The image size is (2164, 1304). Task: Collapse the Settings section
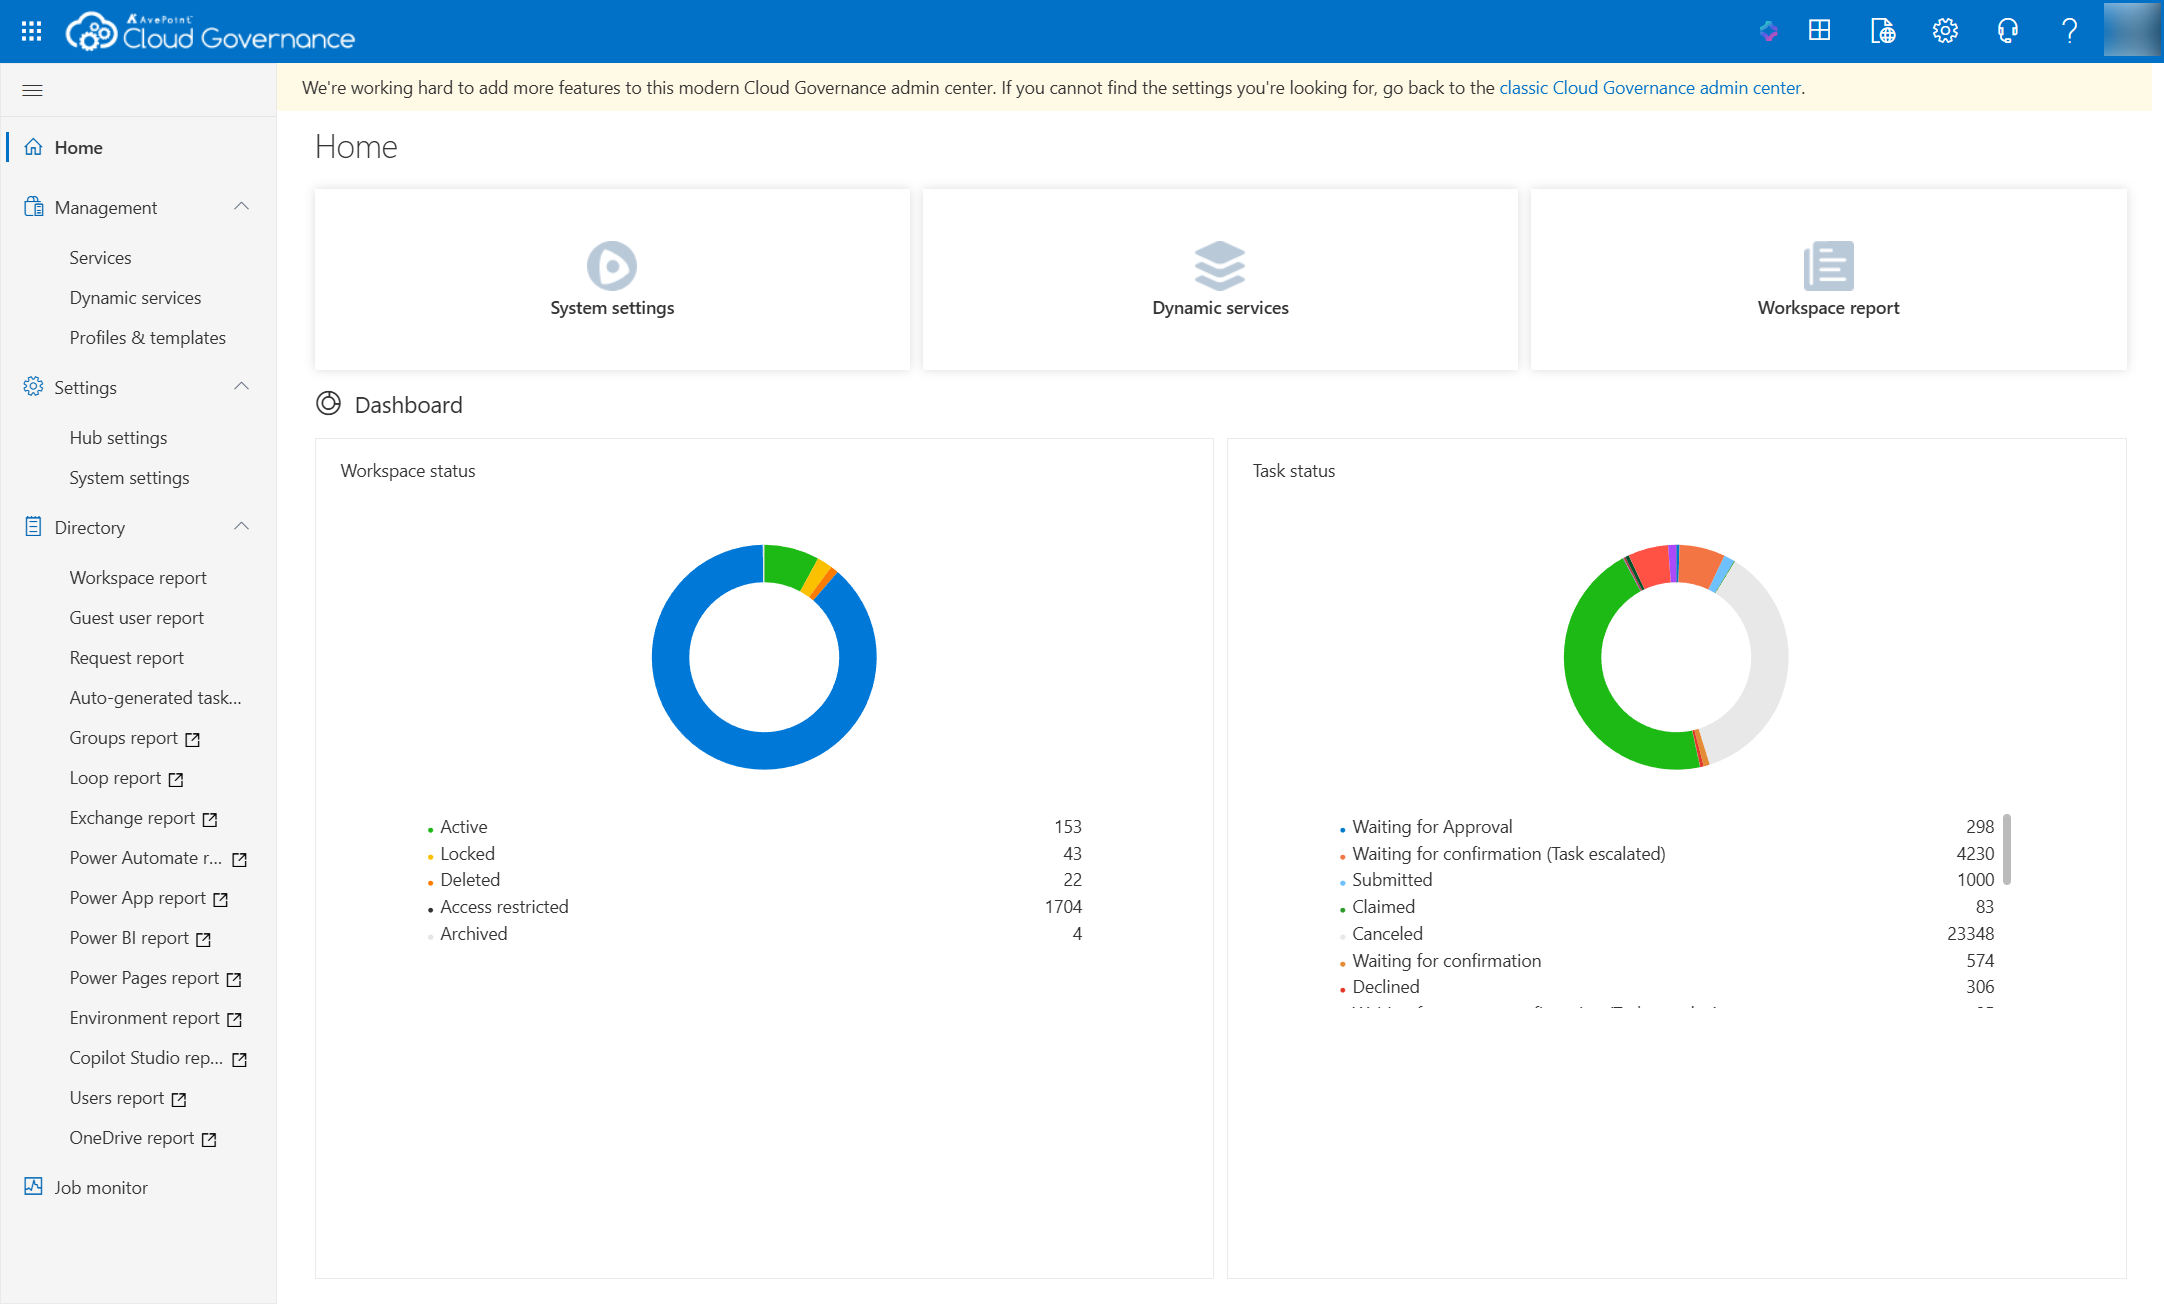click(241, 387)
